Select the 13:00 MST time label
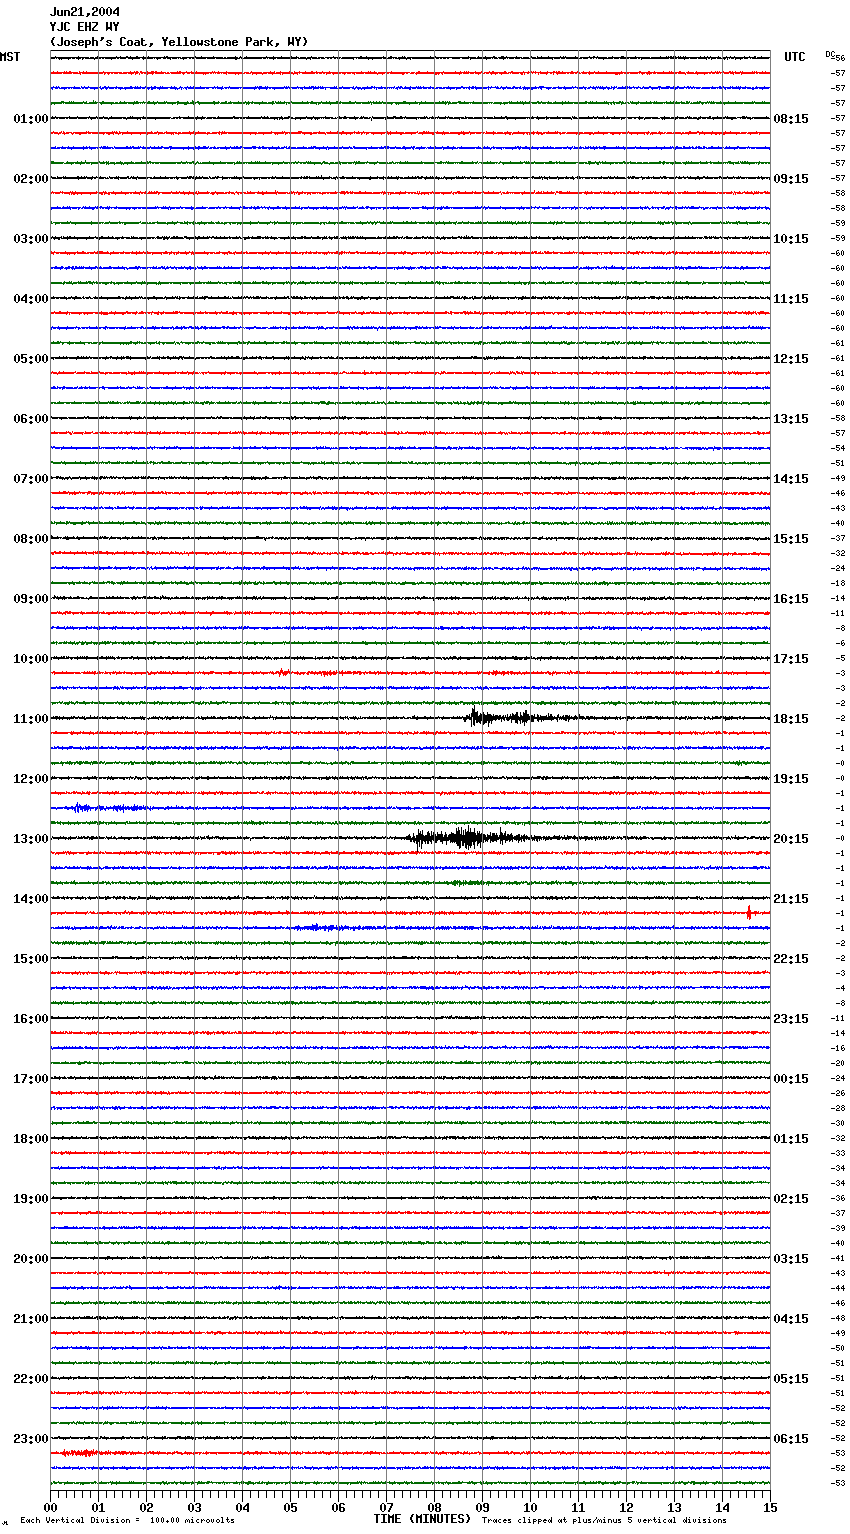Viewport: 850px width, 1534px height. (x=31, y=839)
